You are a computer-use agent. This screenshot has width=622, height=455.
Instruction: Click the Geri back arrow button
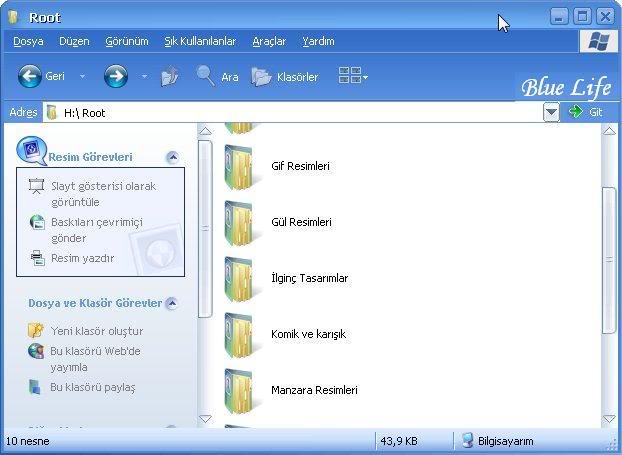[30, 76]
